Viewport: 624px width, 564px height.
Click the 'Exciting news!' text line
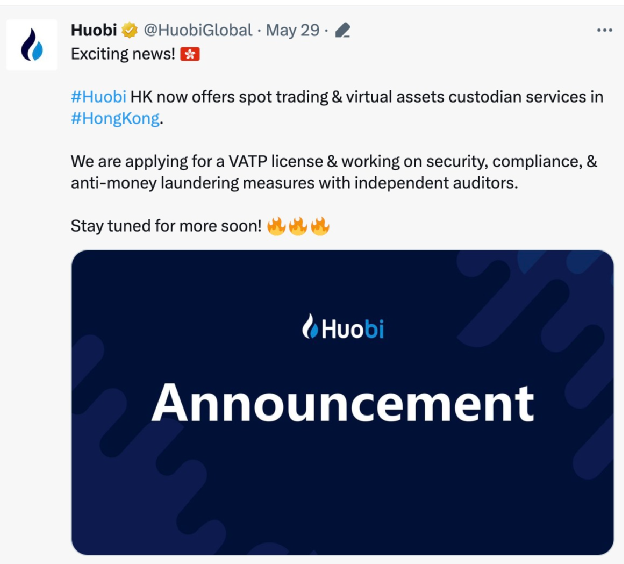pos(123,54)
